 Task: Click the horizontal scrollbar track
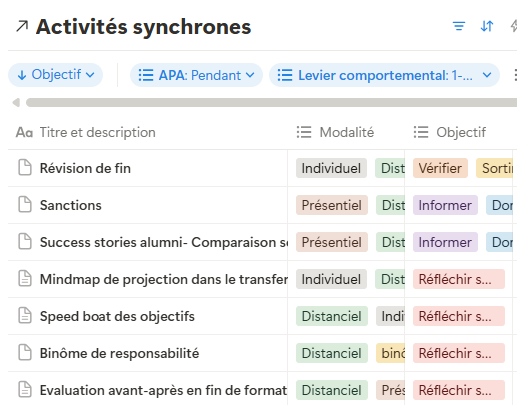click(271, 103)
